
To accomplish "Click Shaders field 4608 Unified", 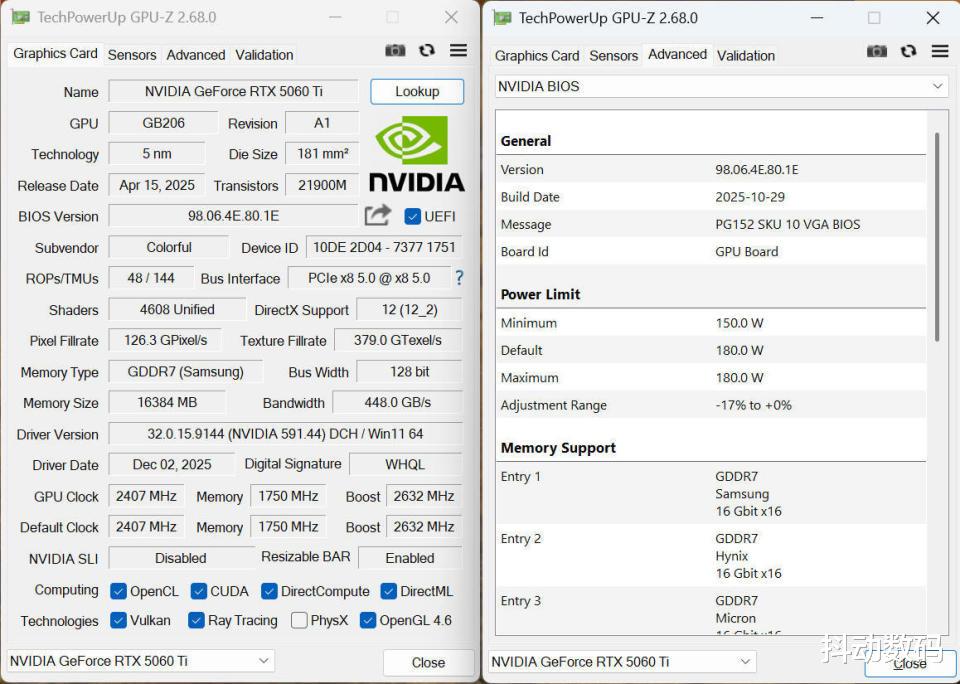I will click(x=177, y=309).
